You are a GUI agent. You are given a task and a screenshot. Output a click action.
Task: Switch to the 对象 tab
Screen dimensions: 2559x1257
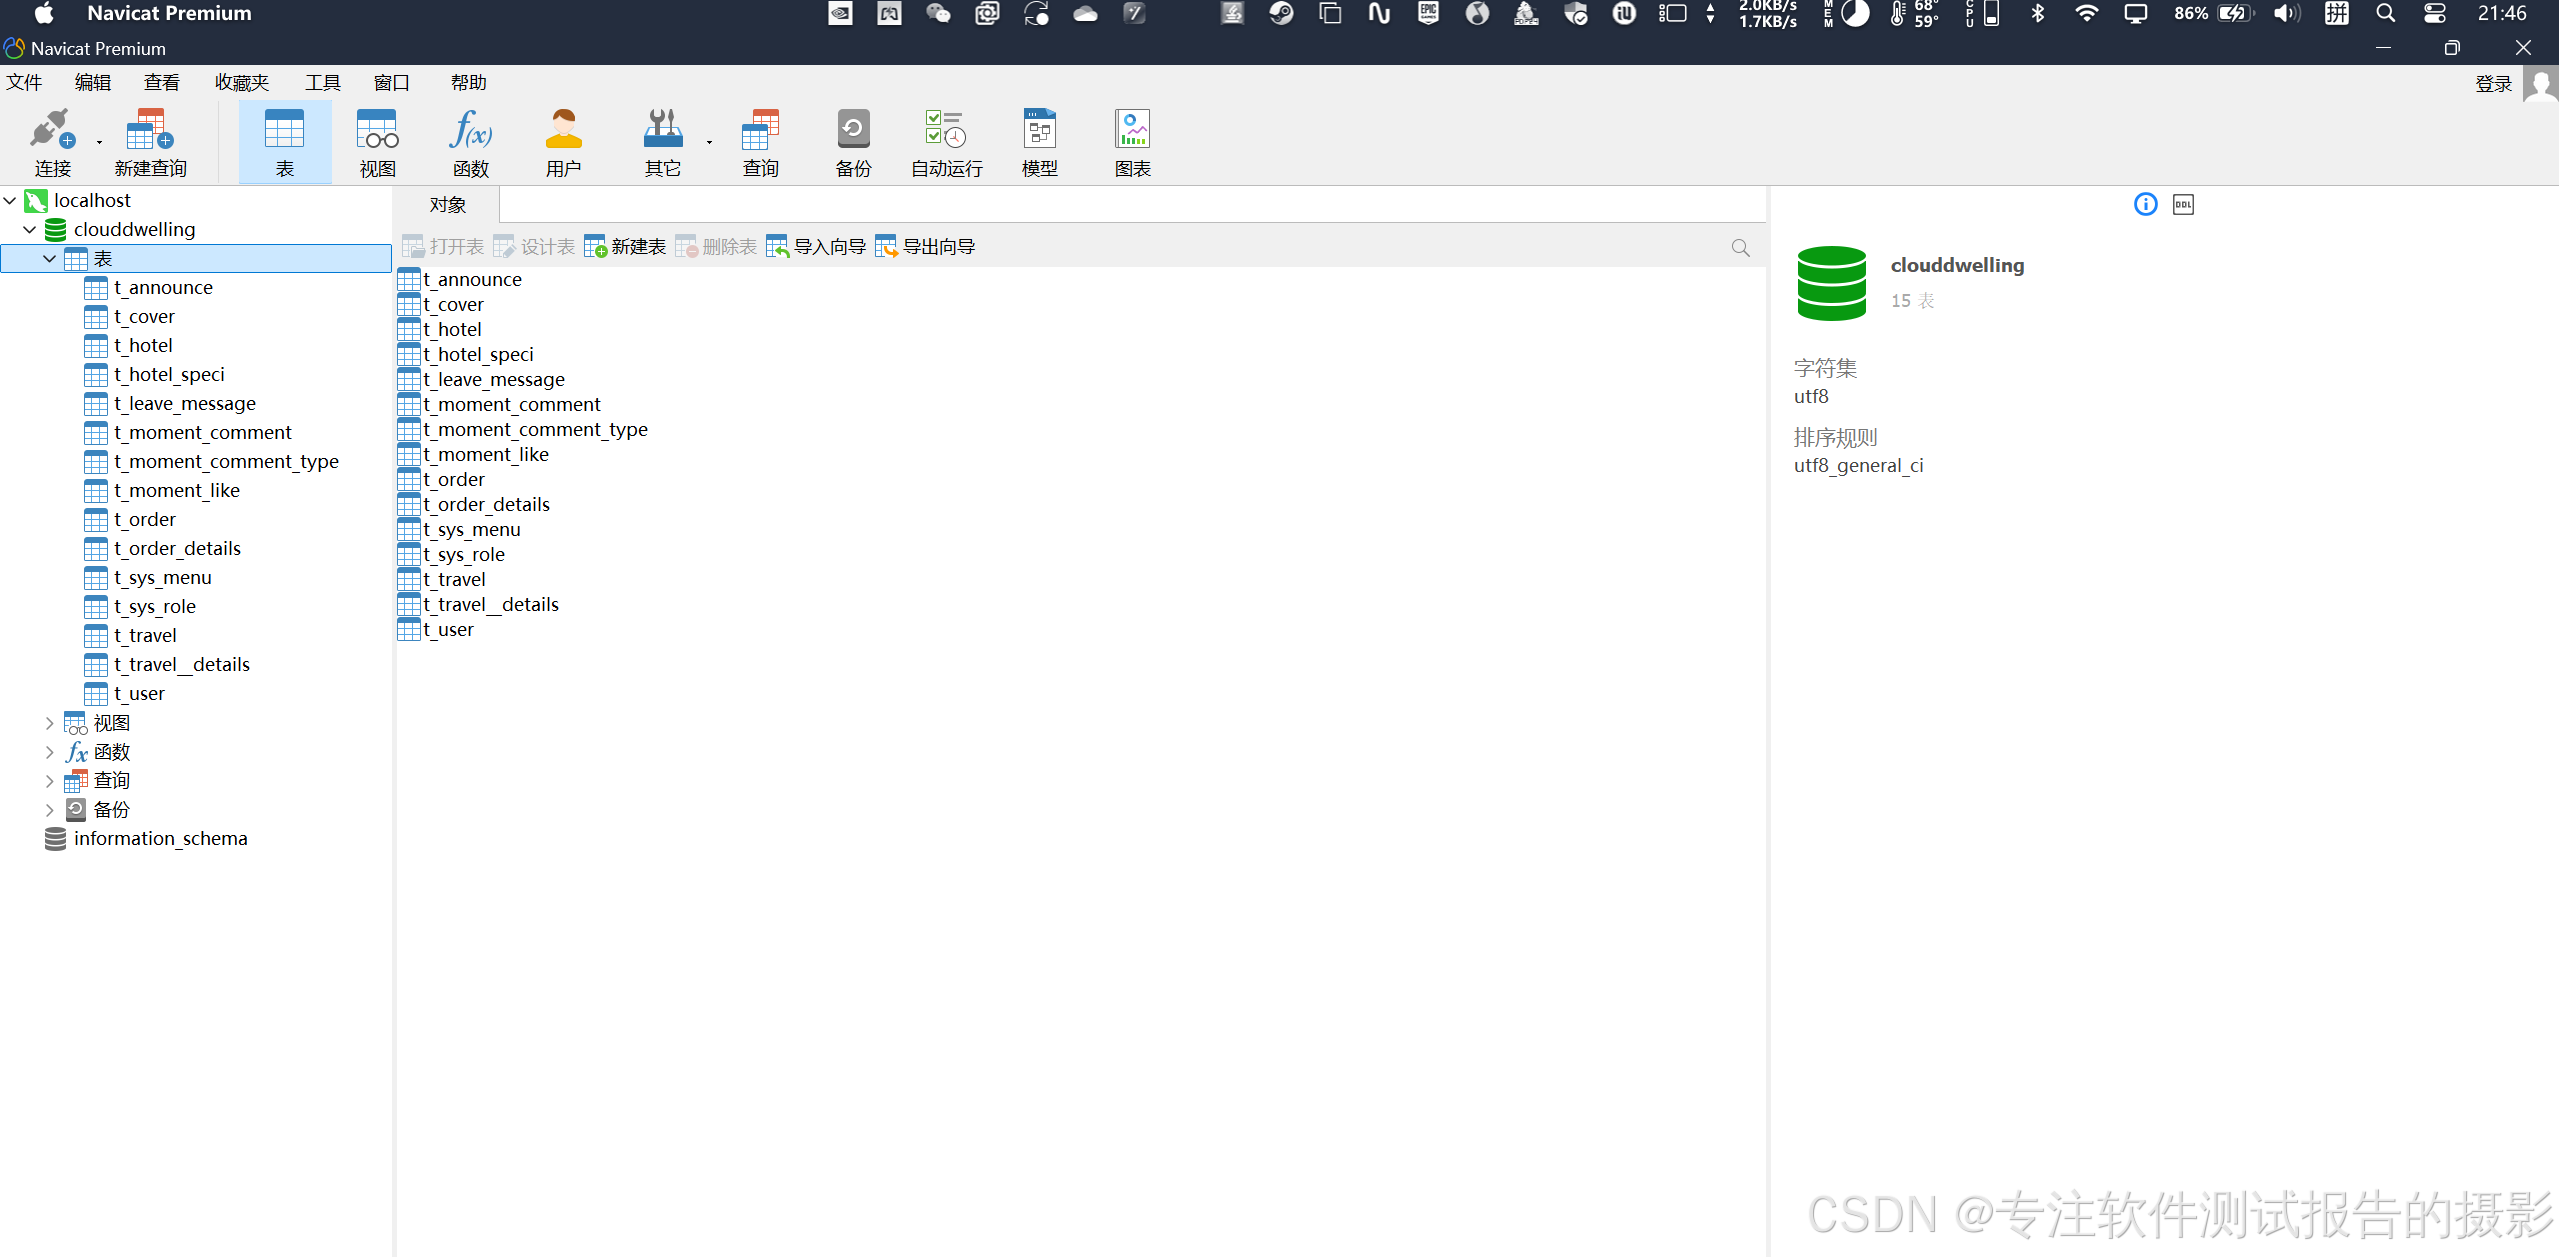point(447,205)
